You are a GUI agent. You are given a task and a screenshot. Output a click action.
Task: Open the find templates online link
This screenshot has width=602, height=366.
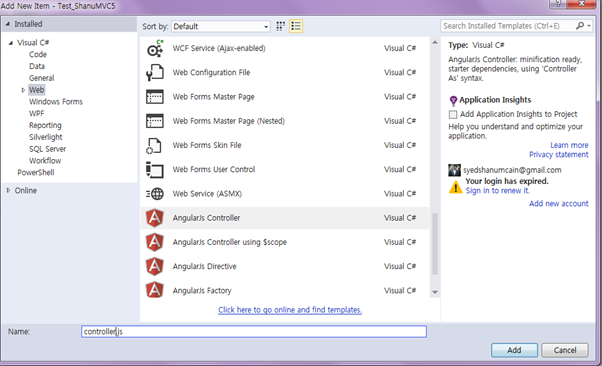(x=290, y=310)
